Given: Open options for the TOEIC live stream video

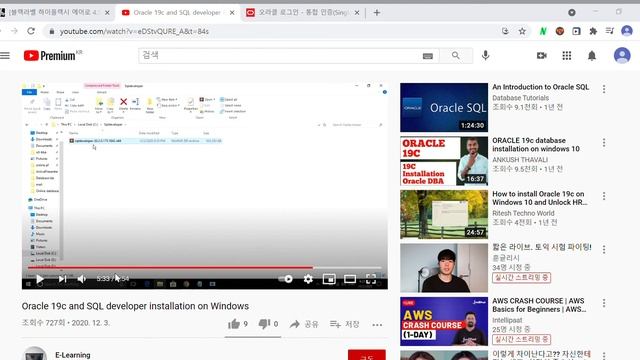Looking at the screenshot, I should (604, 249).
